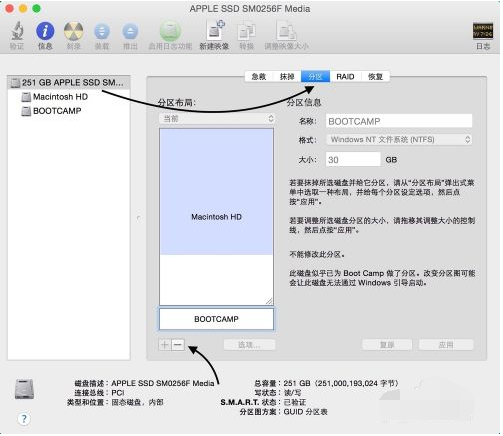Click the Mount (装载) toolbar icon
Viewport: 503px width, 436px height.
[x=102, y=31]
